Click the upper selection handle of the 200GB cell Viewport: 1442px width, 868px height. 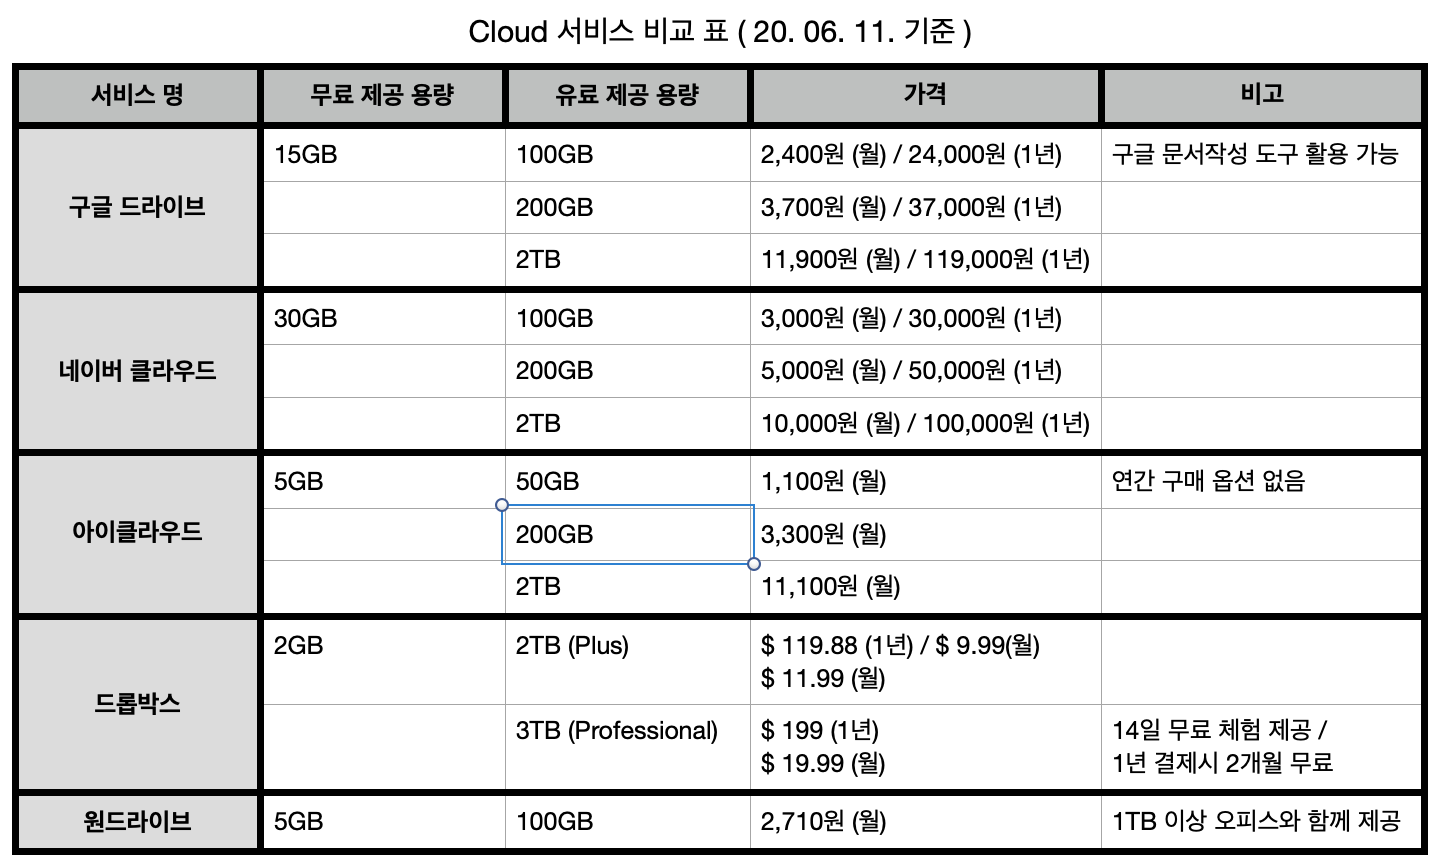tap(502, 505)
